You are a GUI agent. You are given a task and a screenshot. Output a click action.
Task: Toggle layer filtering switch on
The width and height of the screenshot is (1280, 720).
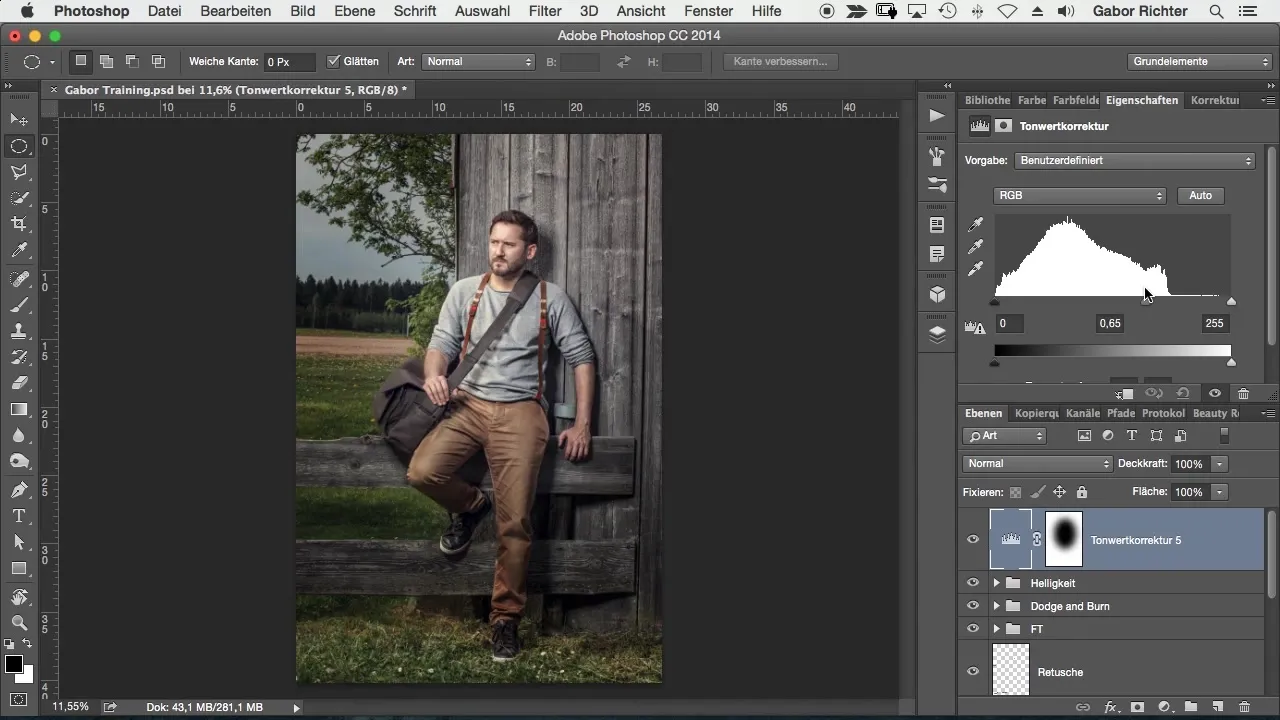(1224, 436)
